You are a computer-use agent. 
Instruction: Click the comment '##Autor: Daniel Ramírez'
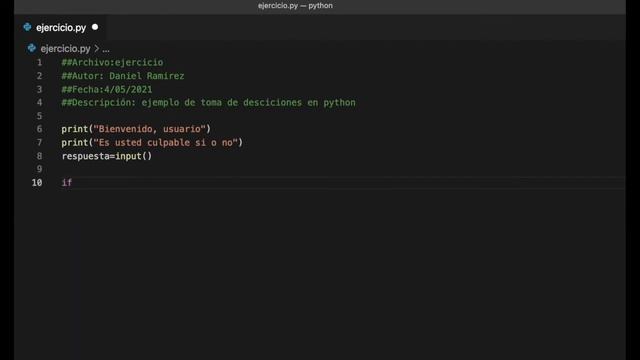point(123,76)
